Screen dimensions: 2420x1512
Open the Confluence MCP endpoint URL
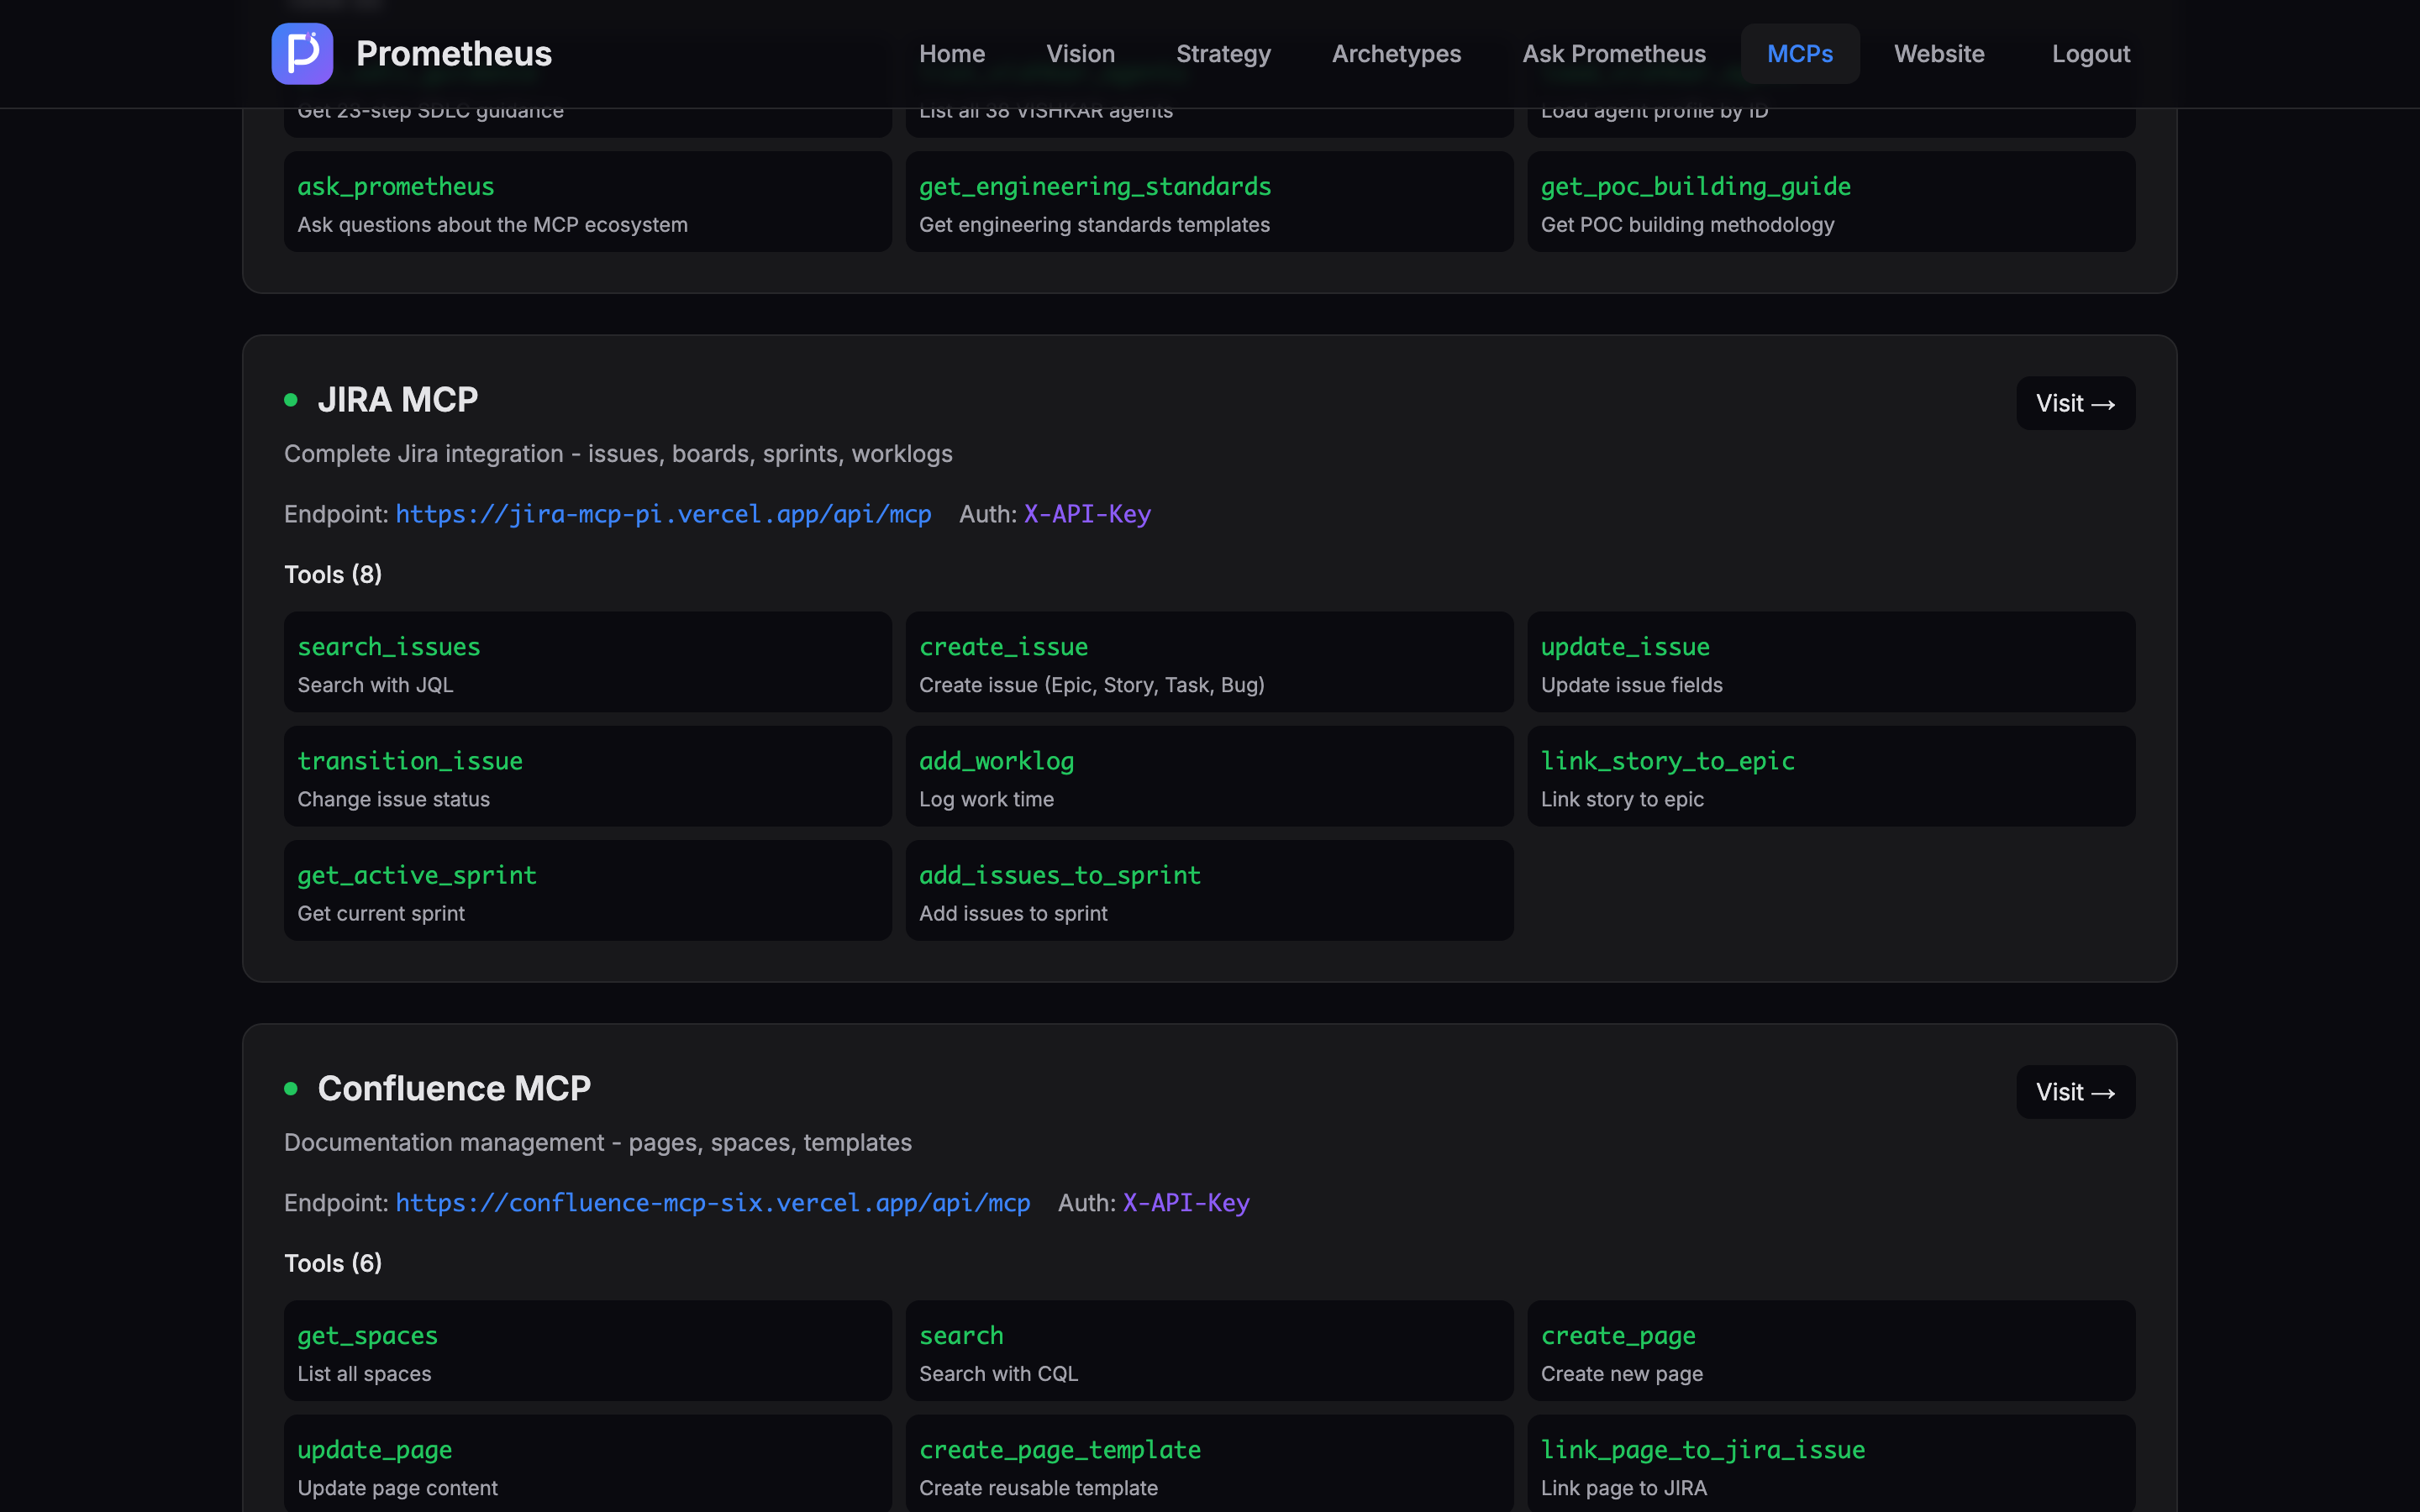(712, 1203)
